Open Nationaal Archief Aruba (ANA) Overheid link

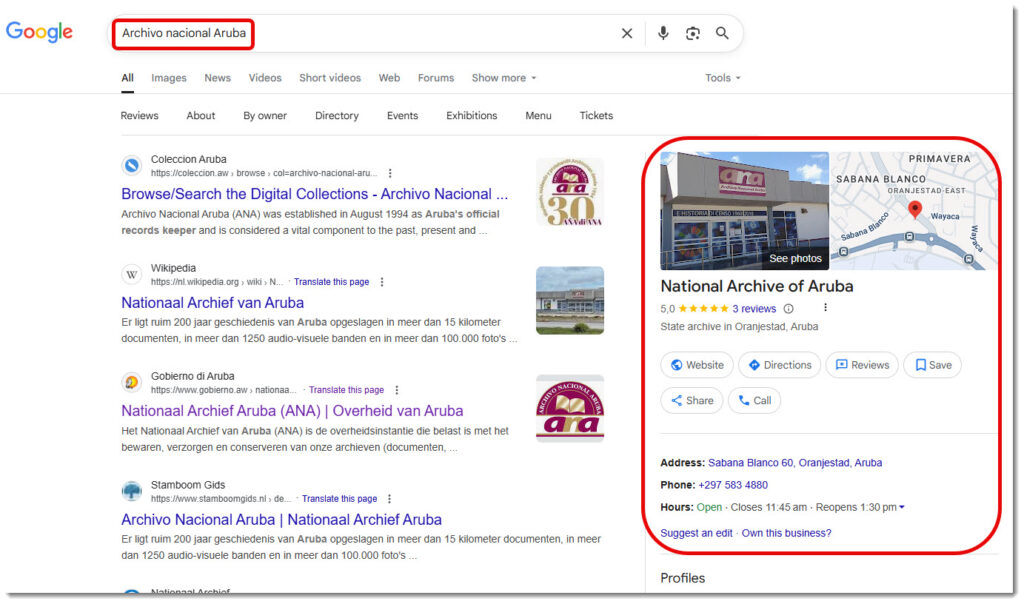coord(292,411)
